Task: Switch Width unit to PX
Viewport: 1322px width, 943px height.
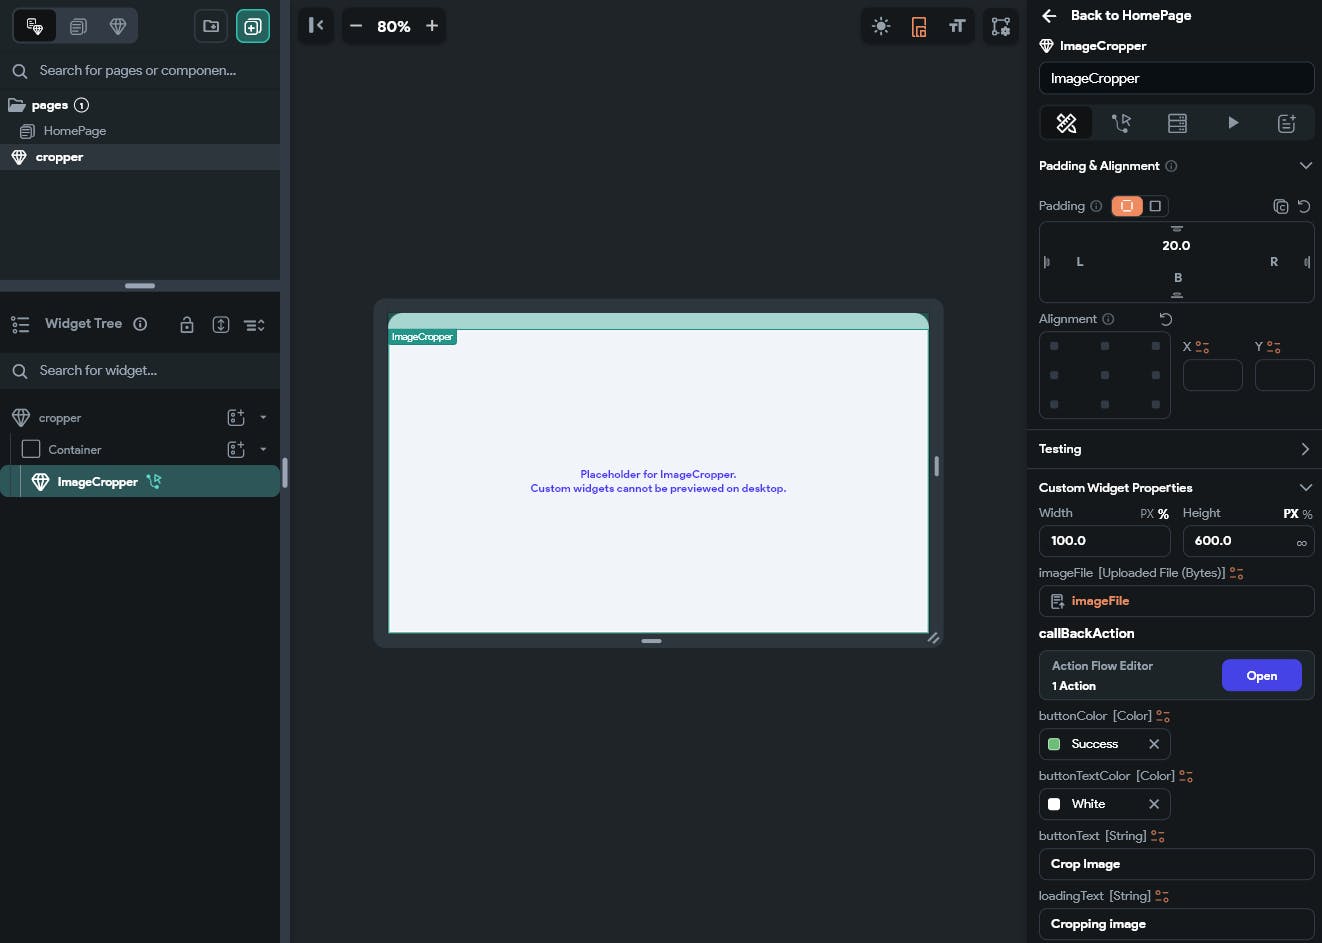Action: pyautogui.click(x=1147, y=514)
